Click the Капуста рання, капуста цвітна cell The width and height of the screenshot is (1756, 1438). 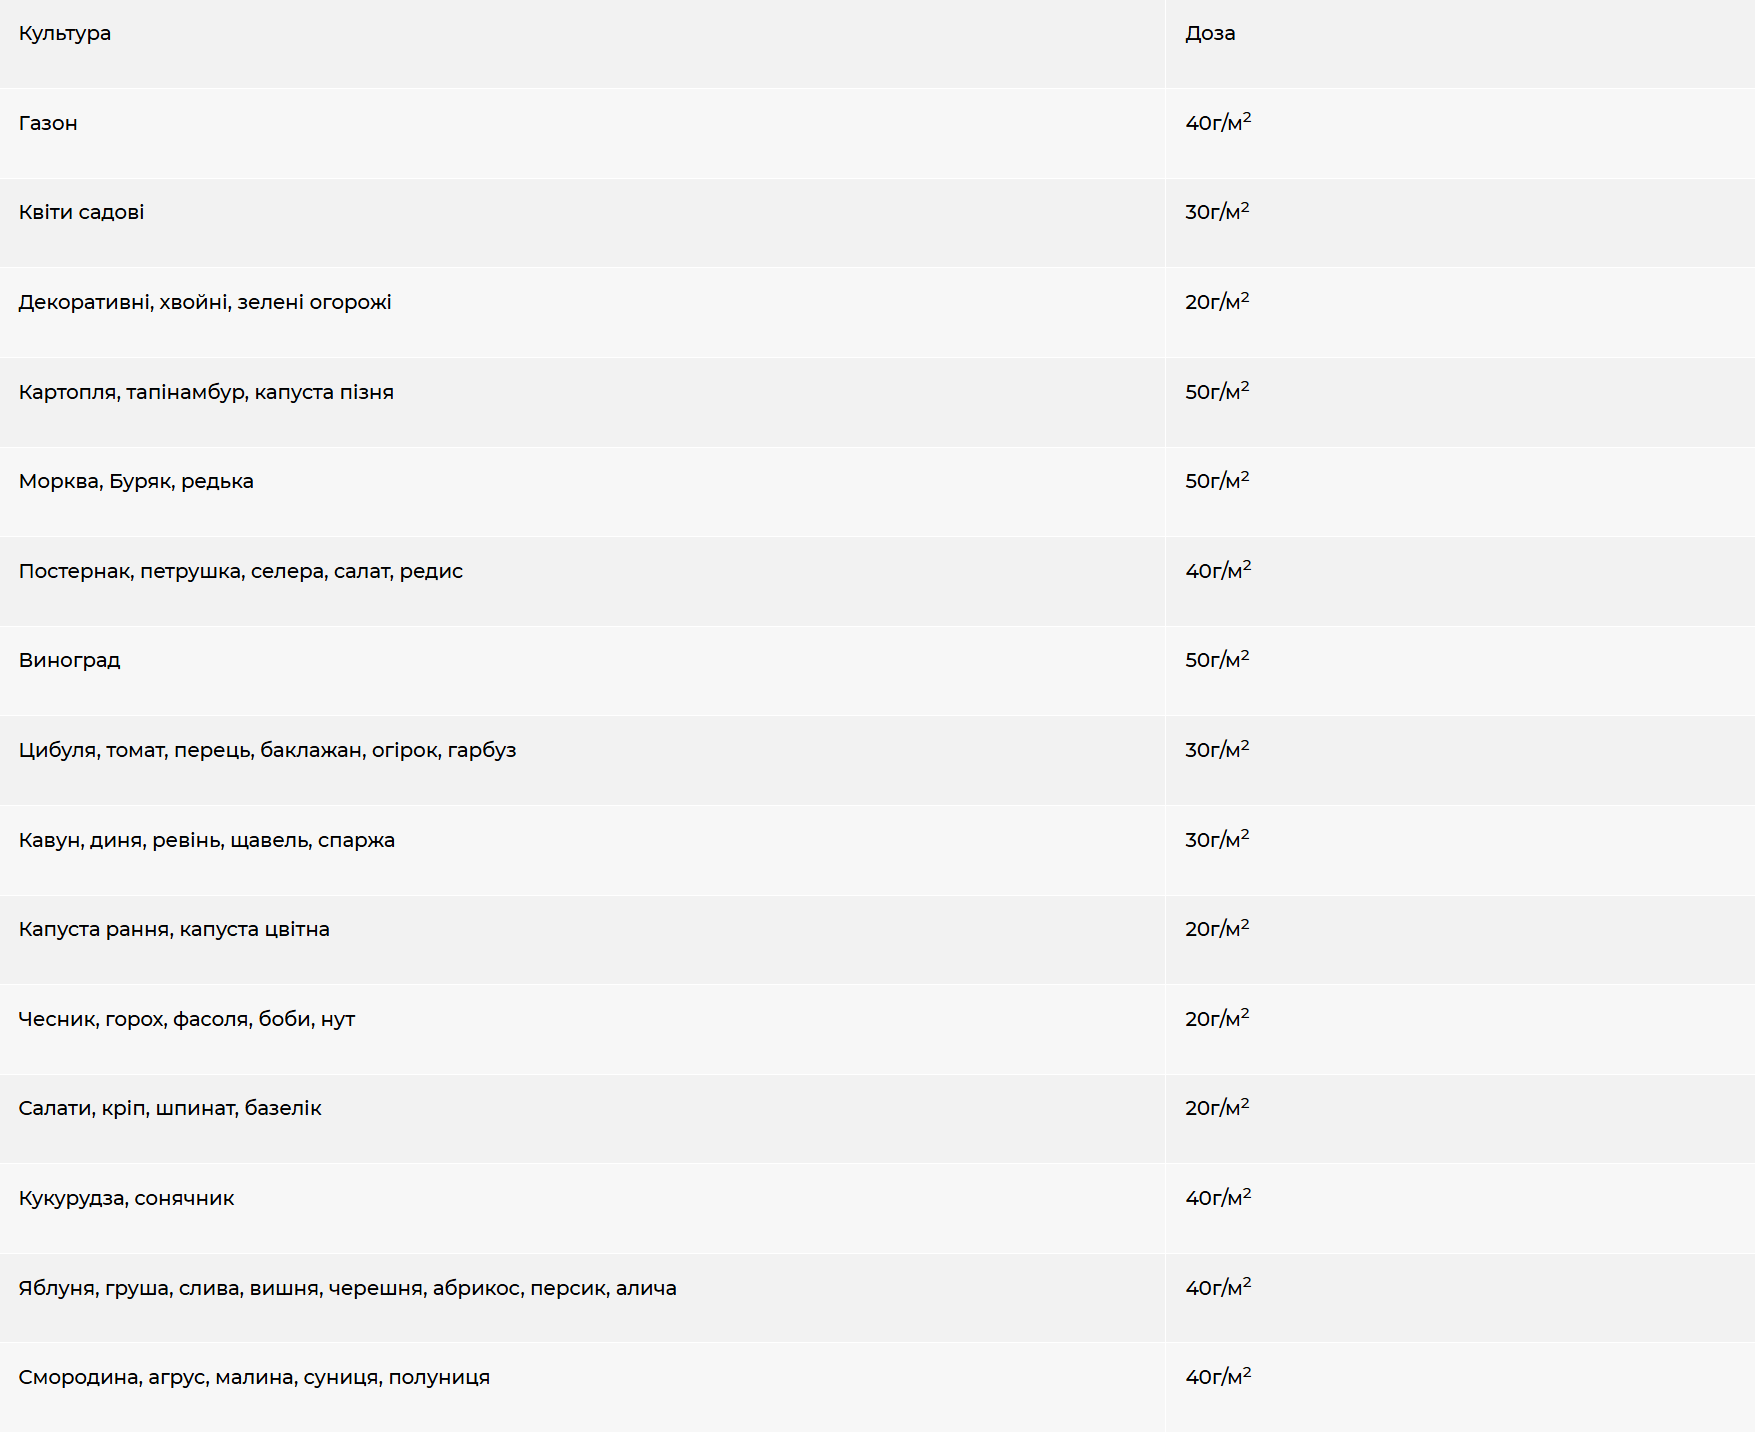(174, 930)
